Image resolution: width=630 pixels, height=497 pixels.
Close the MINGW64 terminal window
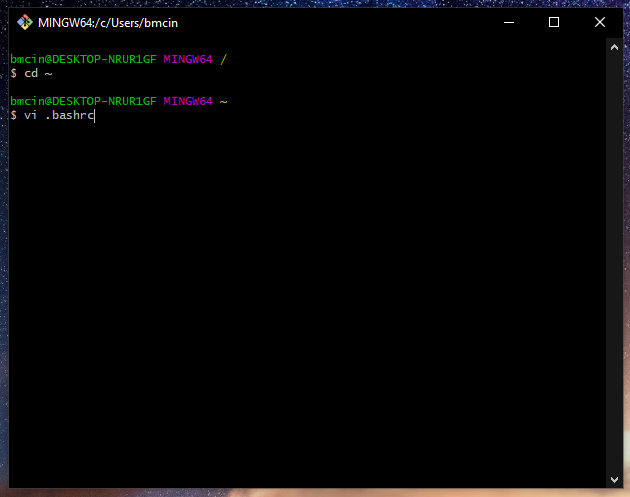(600, 22)
